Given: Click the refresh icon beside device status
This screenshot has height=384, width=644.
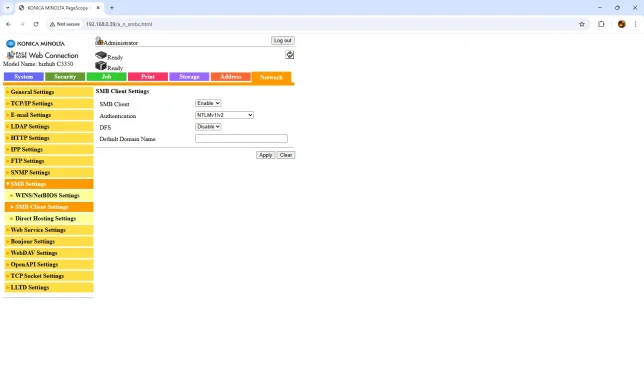Looking at the screenshot, I should [290, 55].
